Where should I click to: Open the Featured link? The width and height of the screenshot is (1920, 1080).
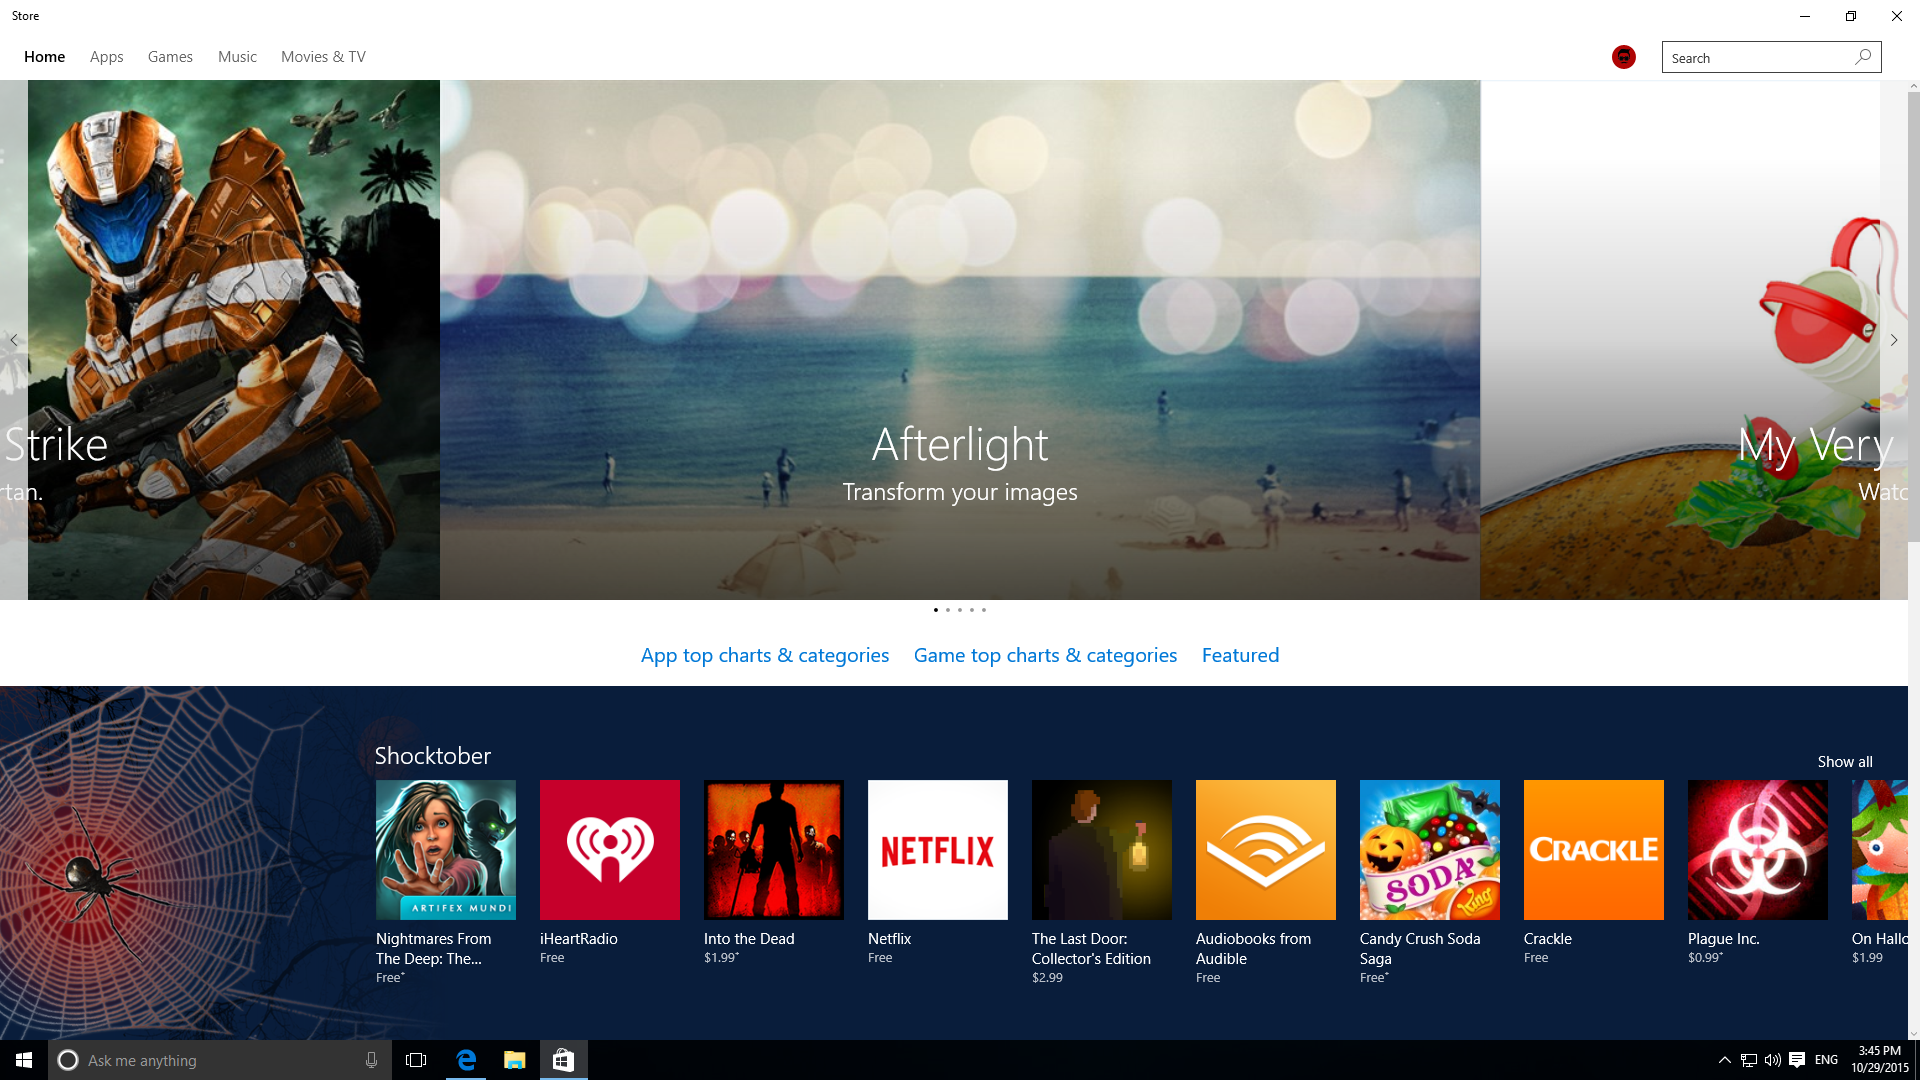(1240, 655)
